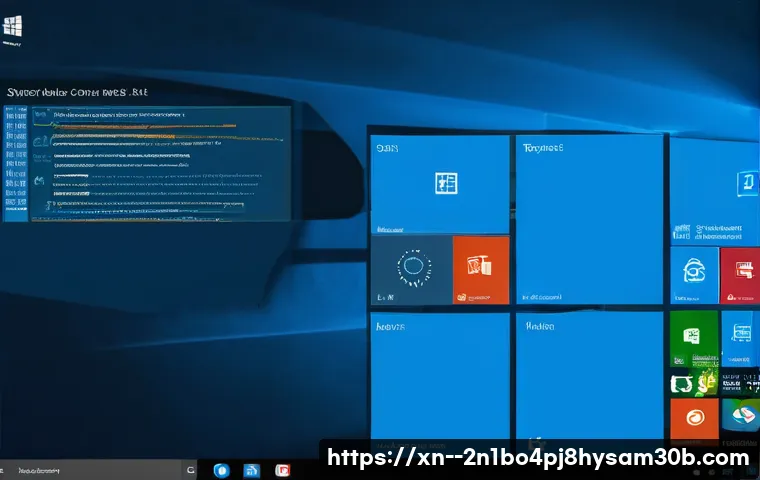Launch the orange Office-style tile
The image size is (760, 480).
(481, 269)
